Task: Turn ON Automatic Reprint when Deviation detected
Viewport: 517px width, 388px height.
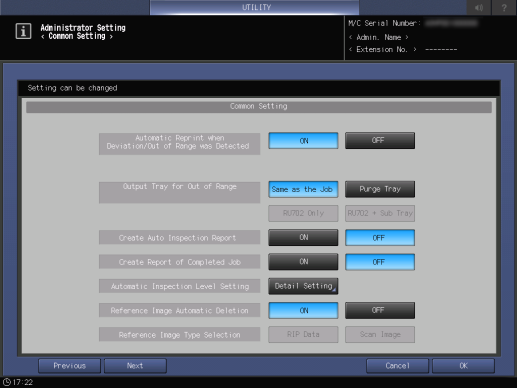Action: tap(303, 141)
